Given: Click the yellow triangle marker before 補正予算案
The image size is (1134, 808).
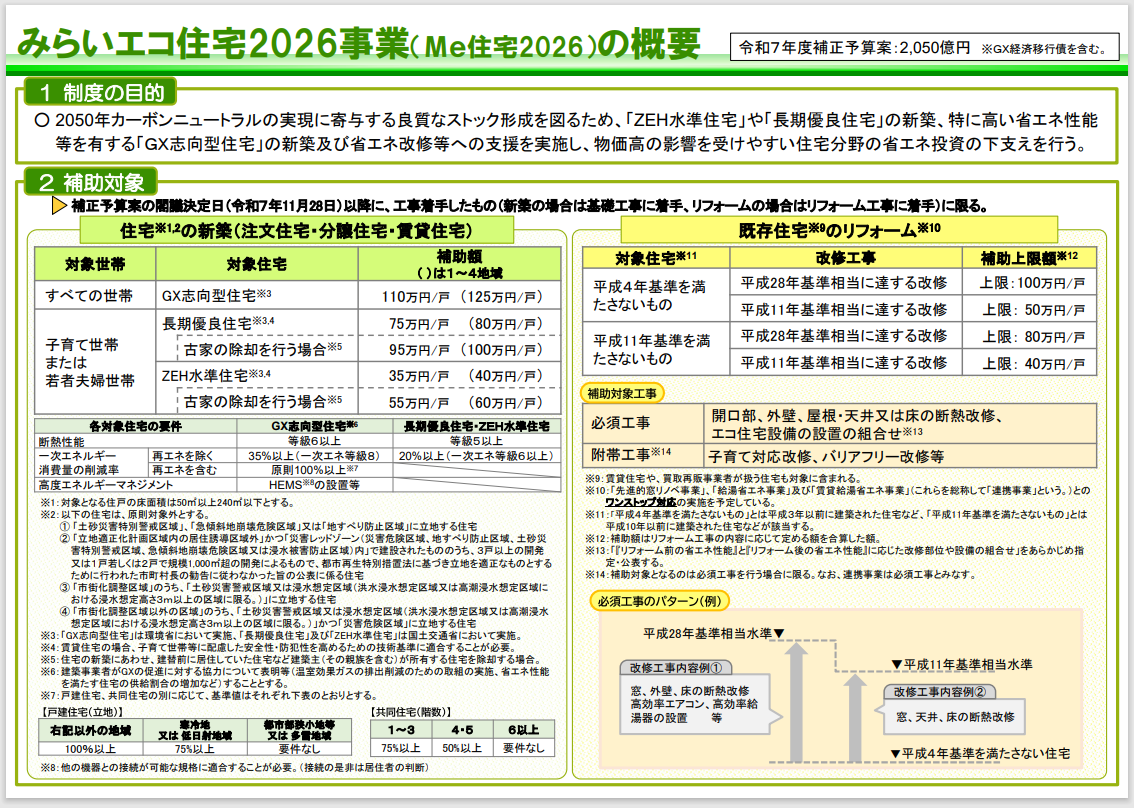Looking at the screenshot, I should pos(59,207).
